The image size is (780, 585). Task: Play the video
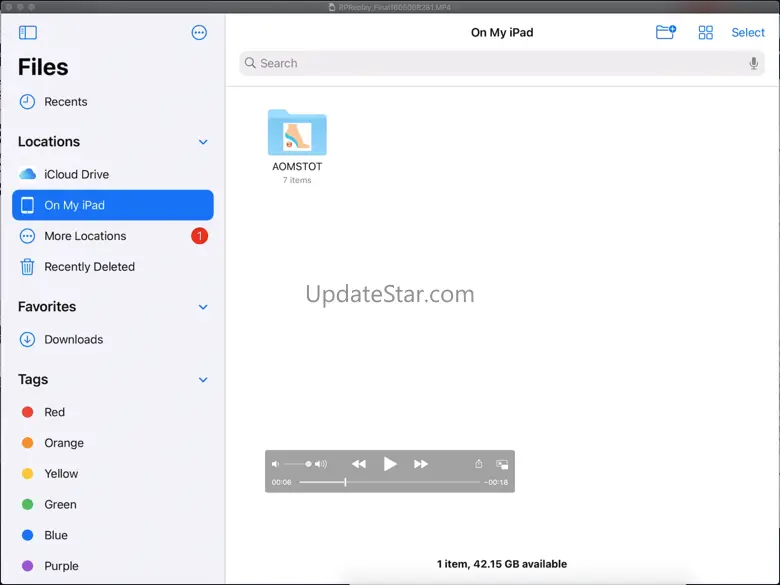click(x=390, y=464)
